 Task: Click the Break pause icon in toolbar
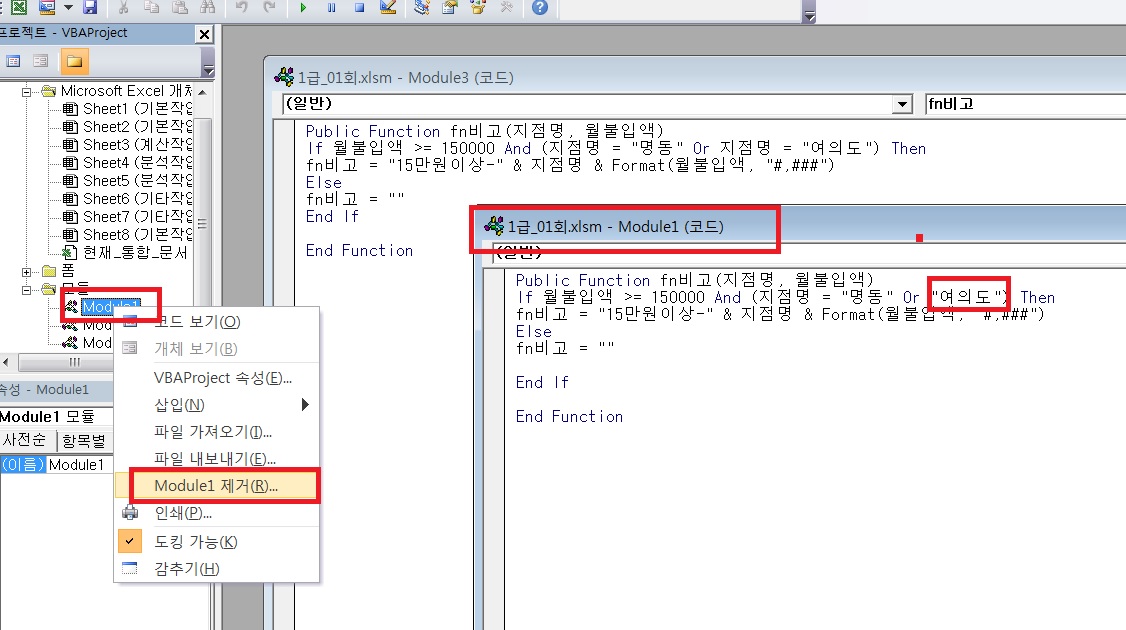pyautogui.click(x=331, y=8)
